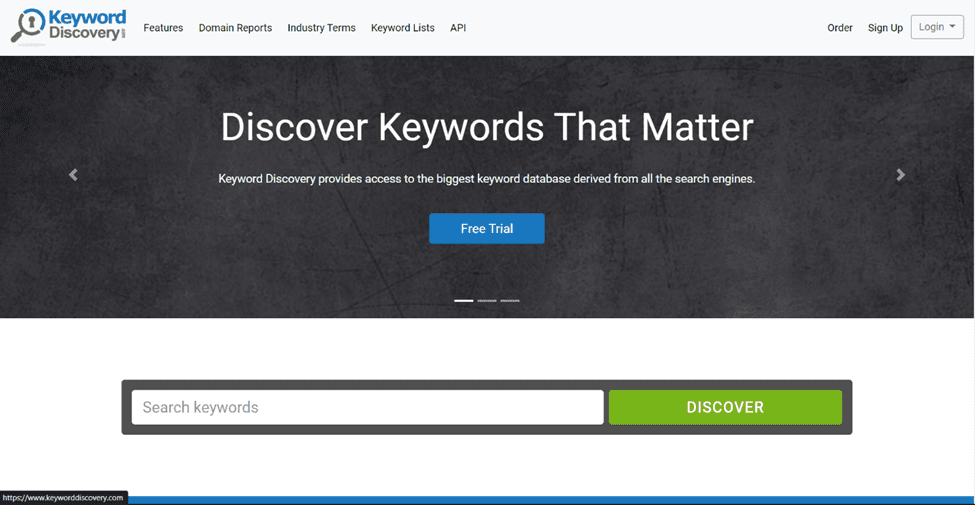
Task: Open Keyword Lists page
Action: click(403, 28)
